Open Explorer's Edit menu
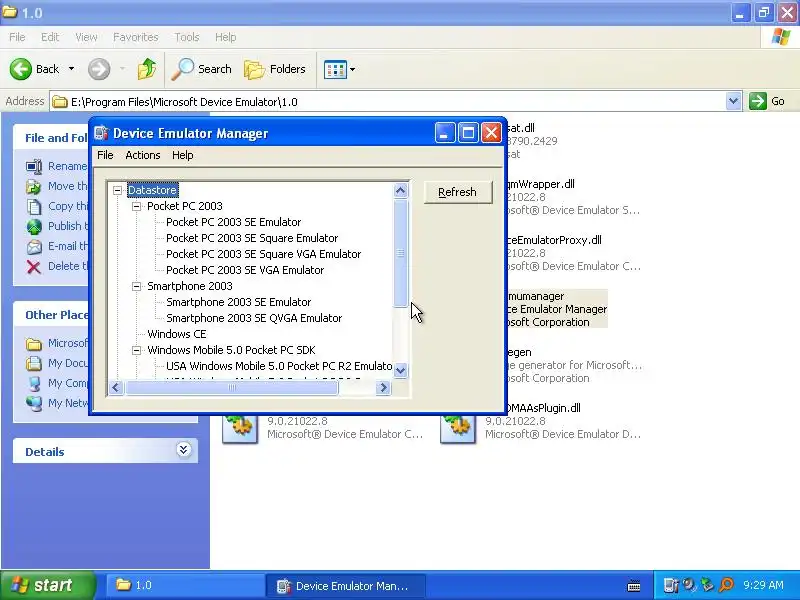 click(x=50, y=37)
